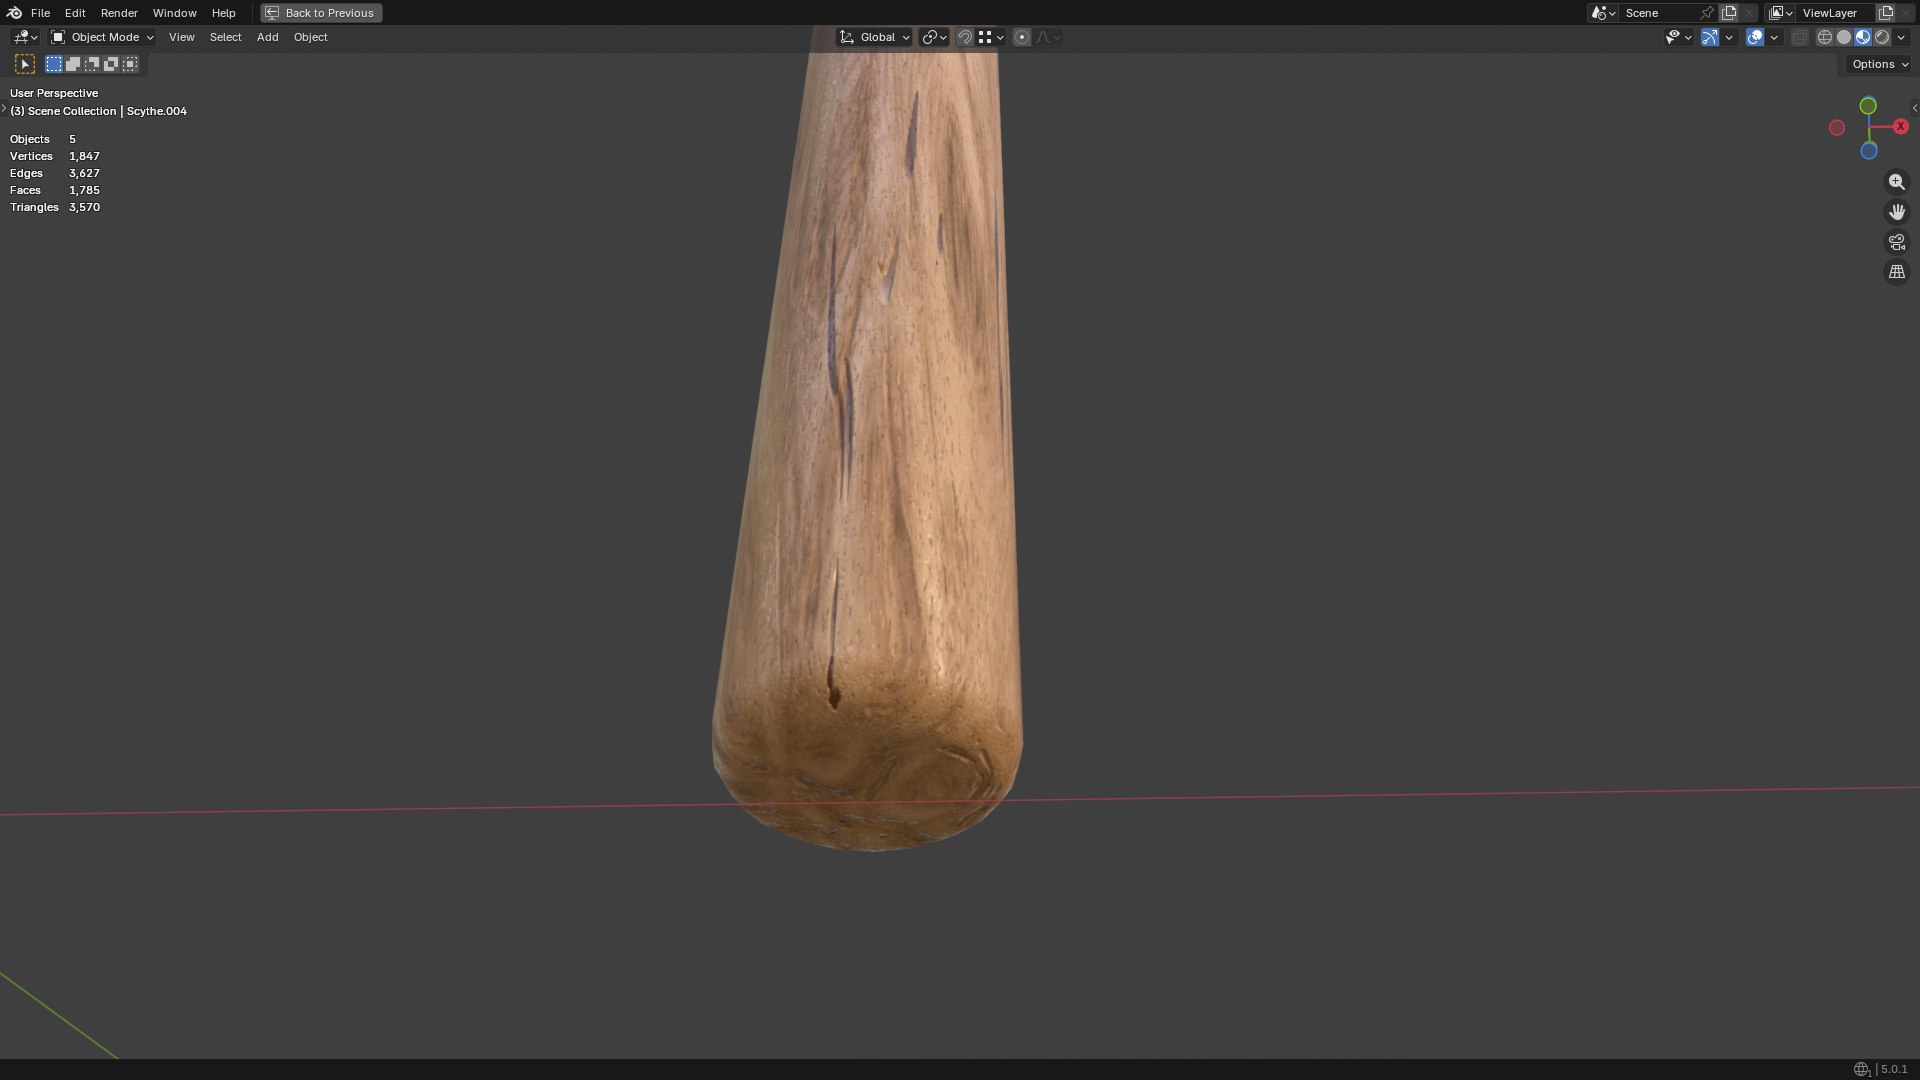Open the viewport Add menu
1920x1080 pixels.
267,37
